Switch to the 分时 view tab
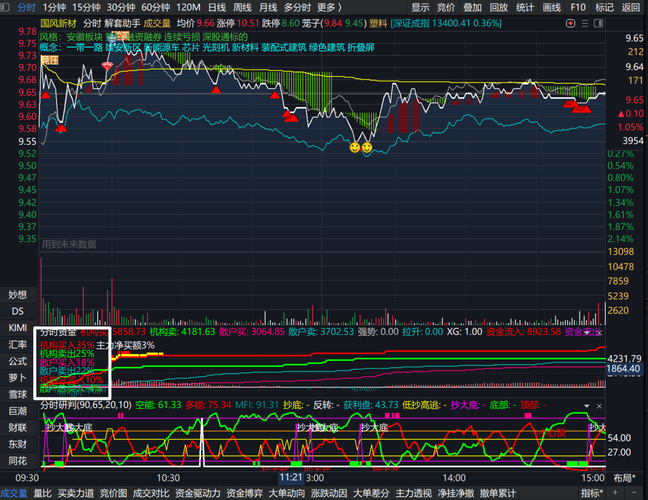 pos(26,7)
